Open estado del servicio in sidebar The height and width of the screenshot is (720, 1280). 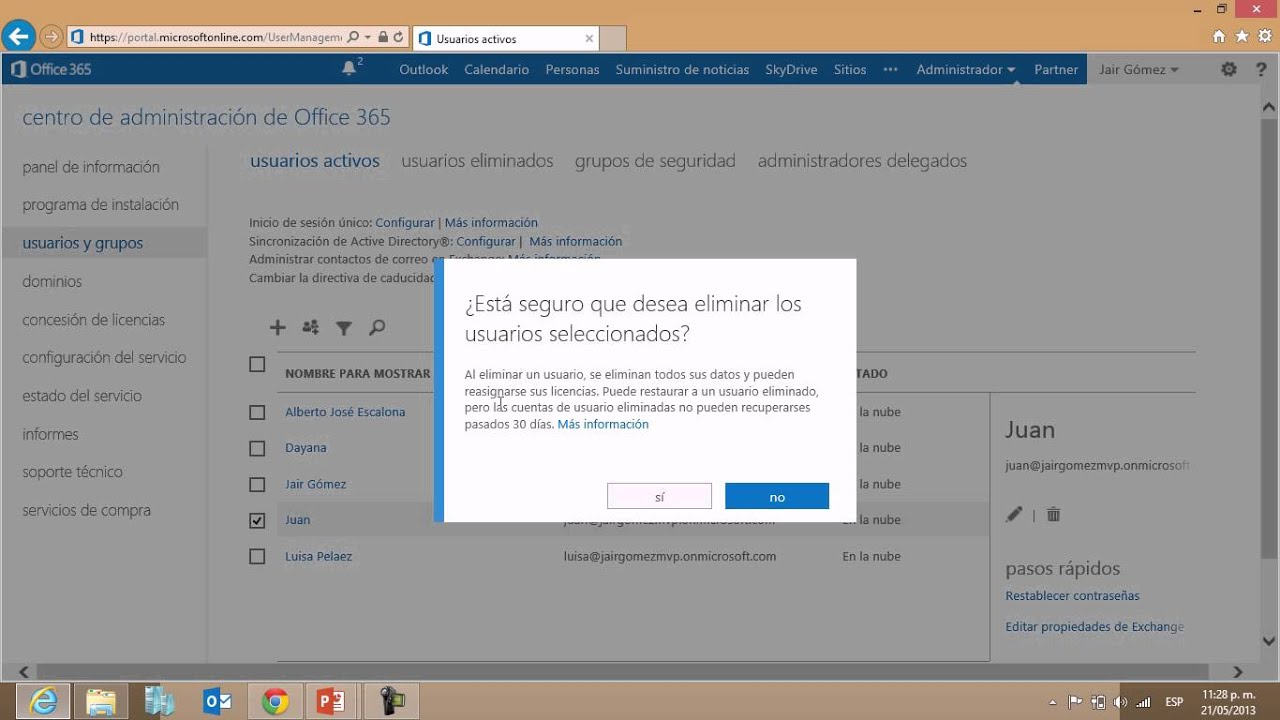click(82, 396)
